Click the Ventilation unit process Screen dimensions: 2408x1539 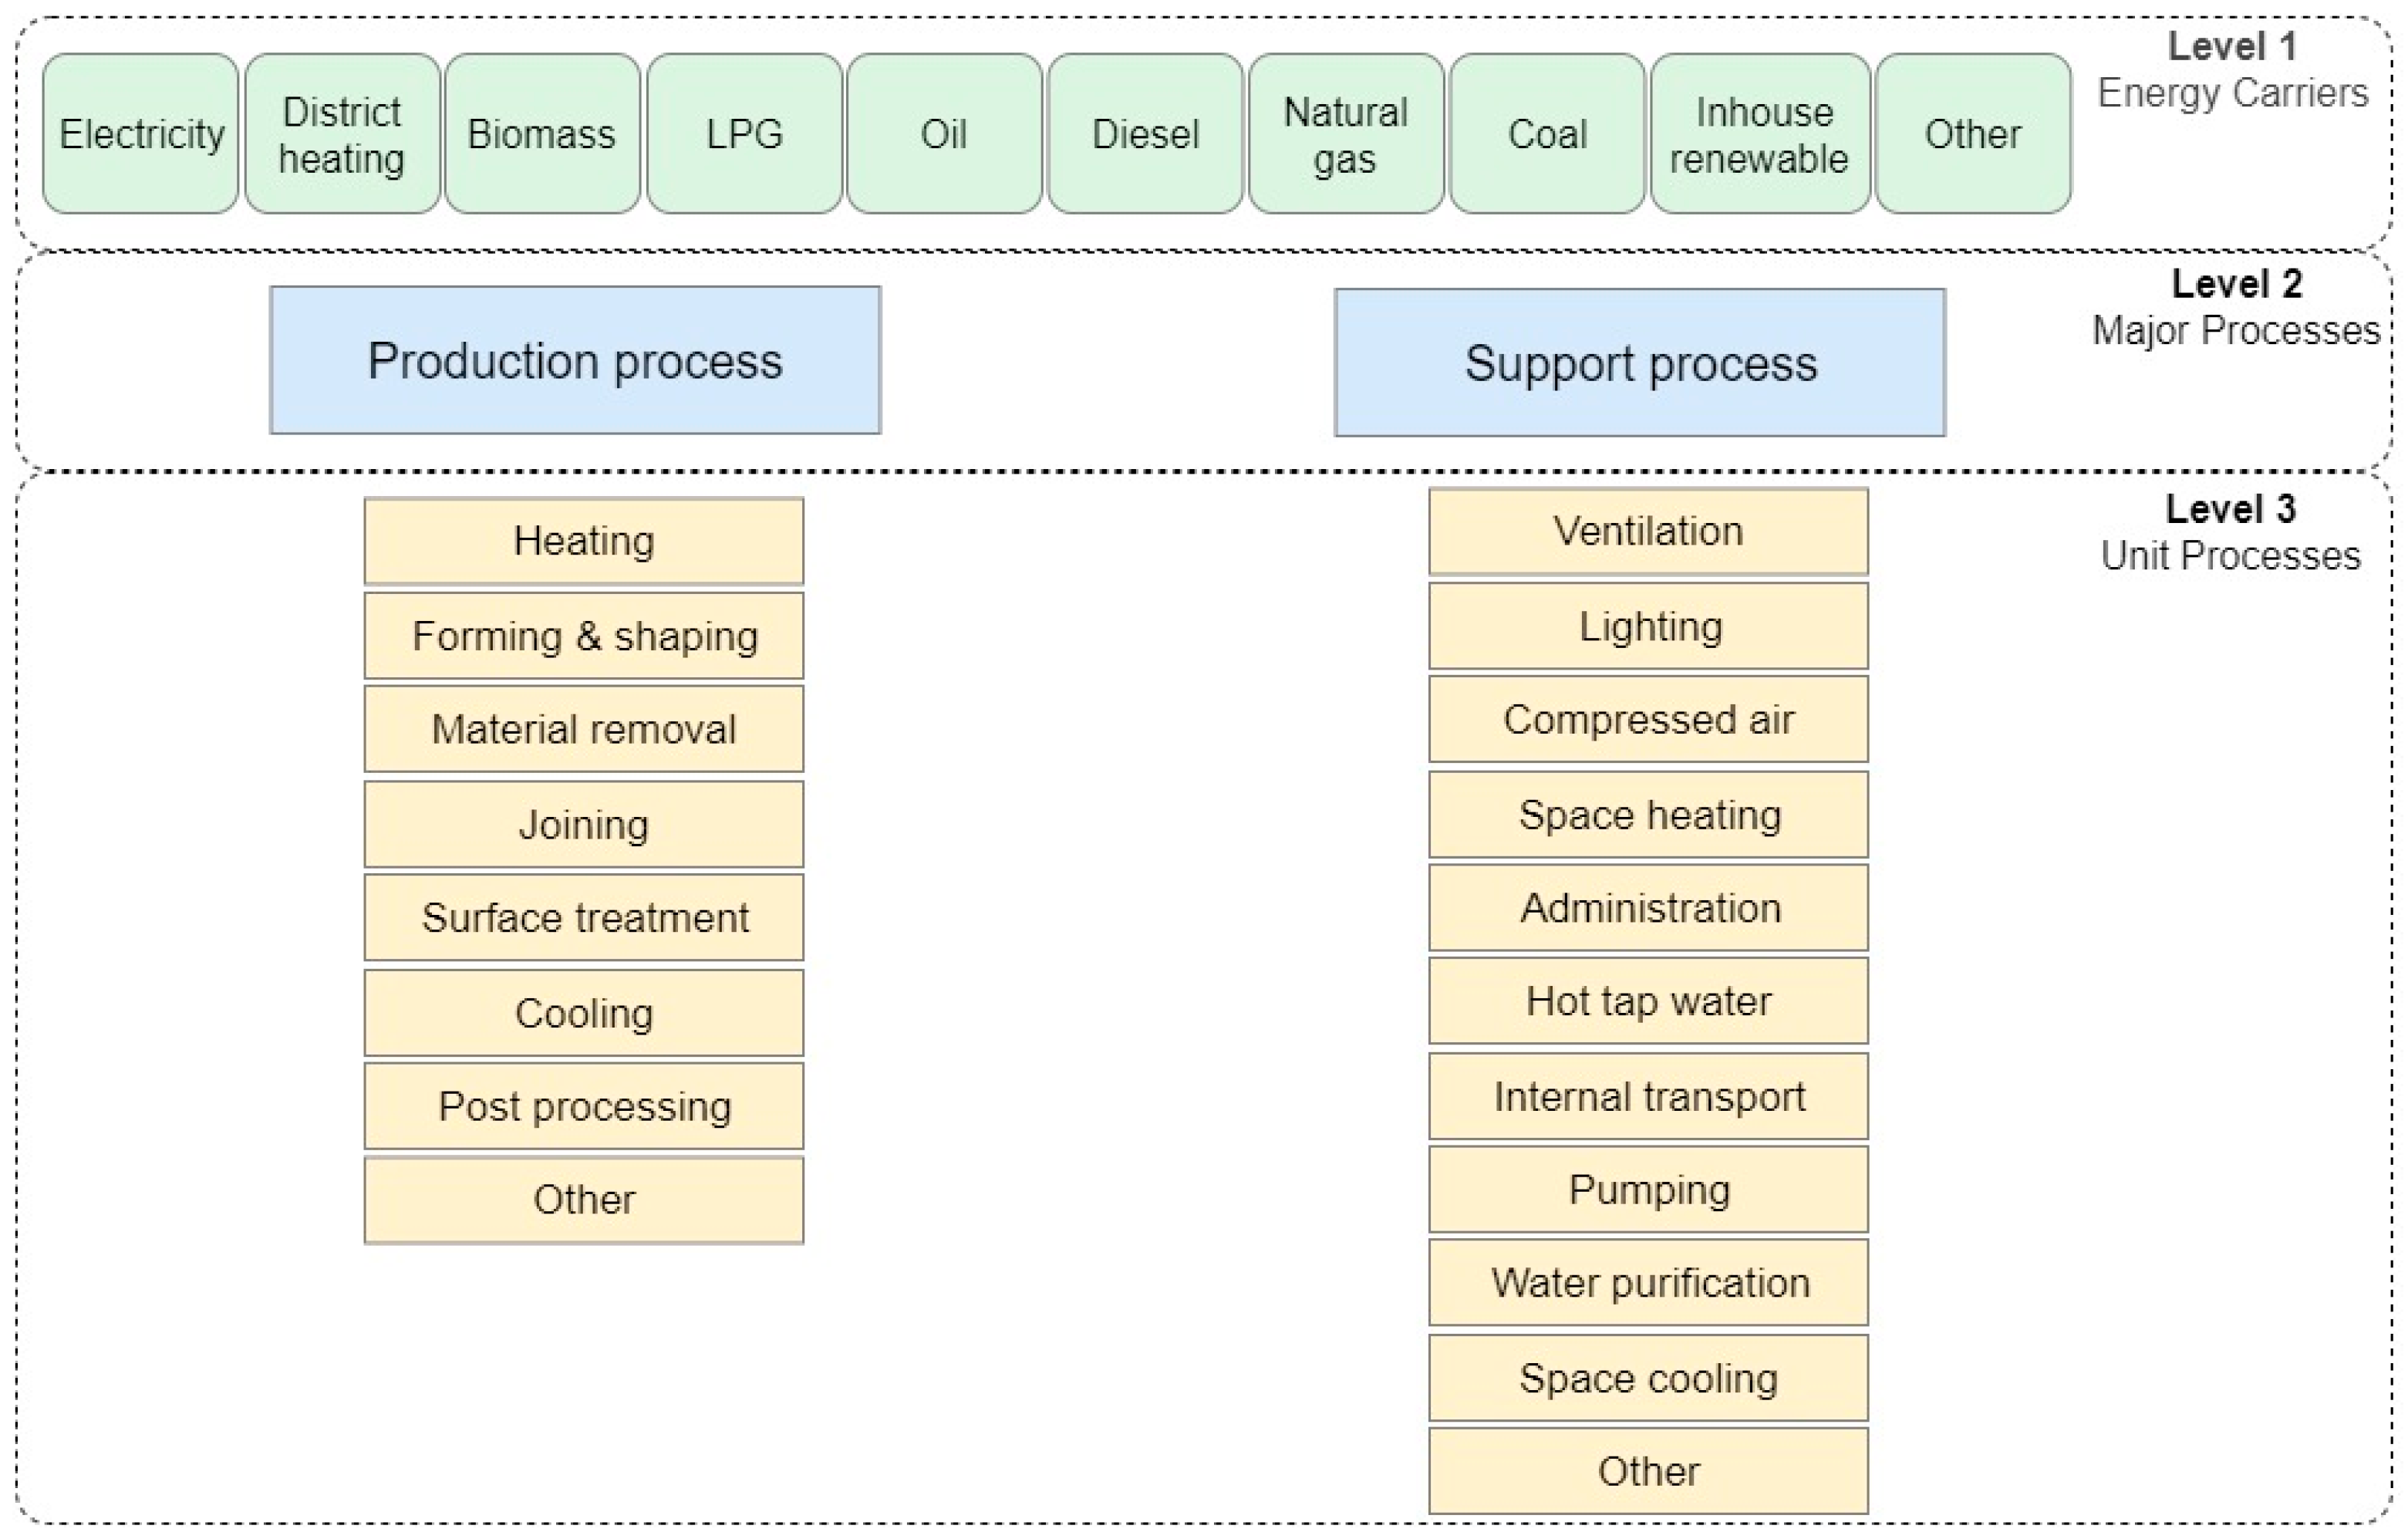[x=1648, y=531]
